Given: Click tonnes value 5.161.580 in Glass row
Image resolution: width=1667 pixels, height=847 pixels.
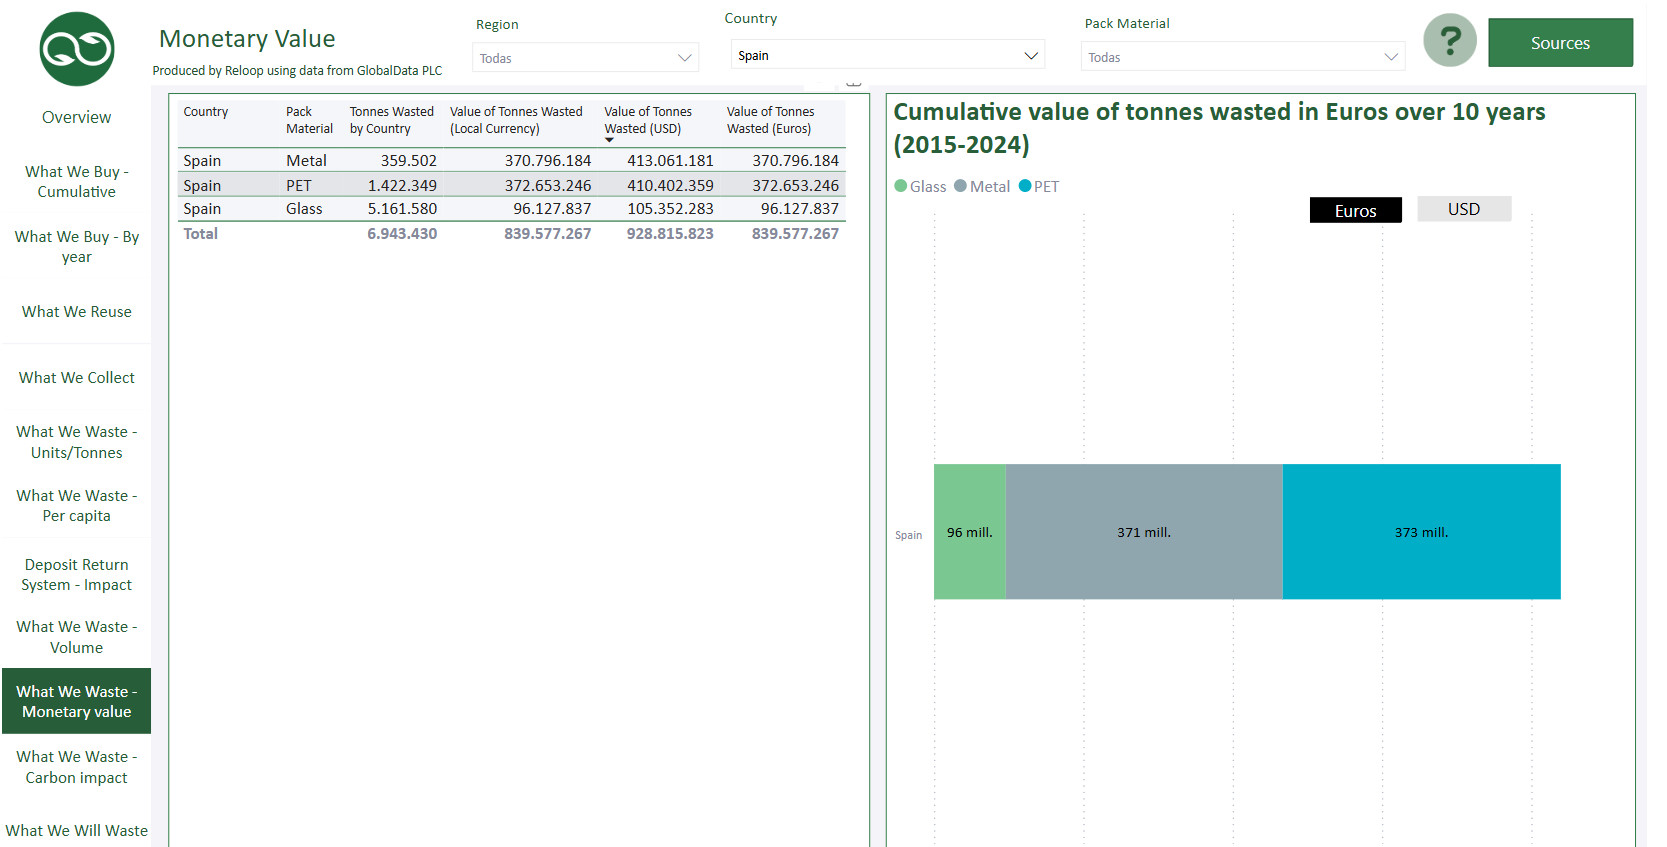Looking at the screenshot, I should [x=402, y=209].
